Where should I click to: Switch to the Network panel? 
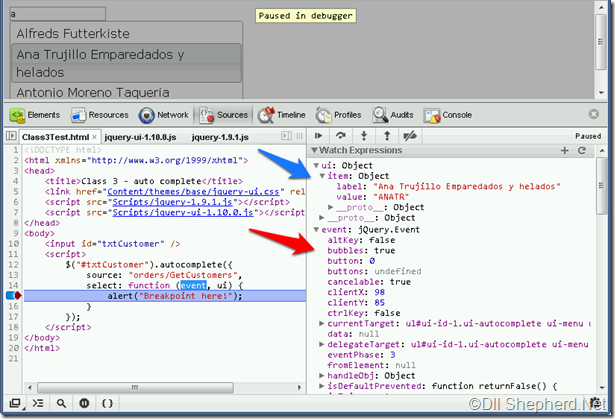point(164,115)
